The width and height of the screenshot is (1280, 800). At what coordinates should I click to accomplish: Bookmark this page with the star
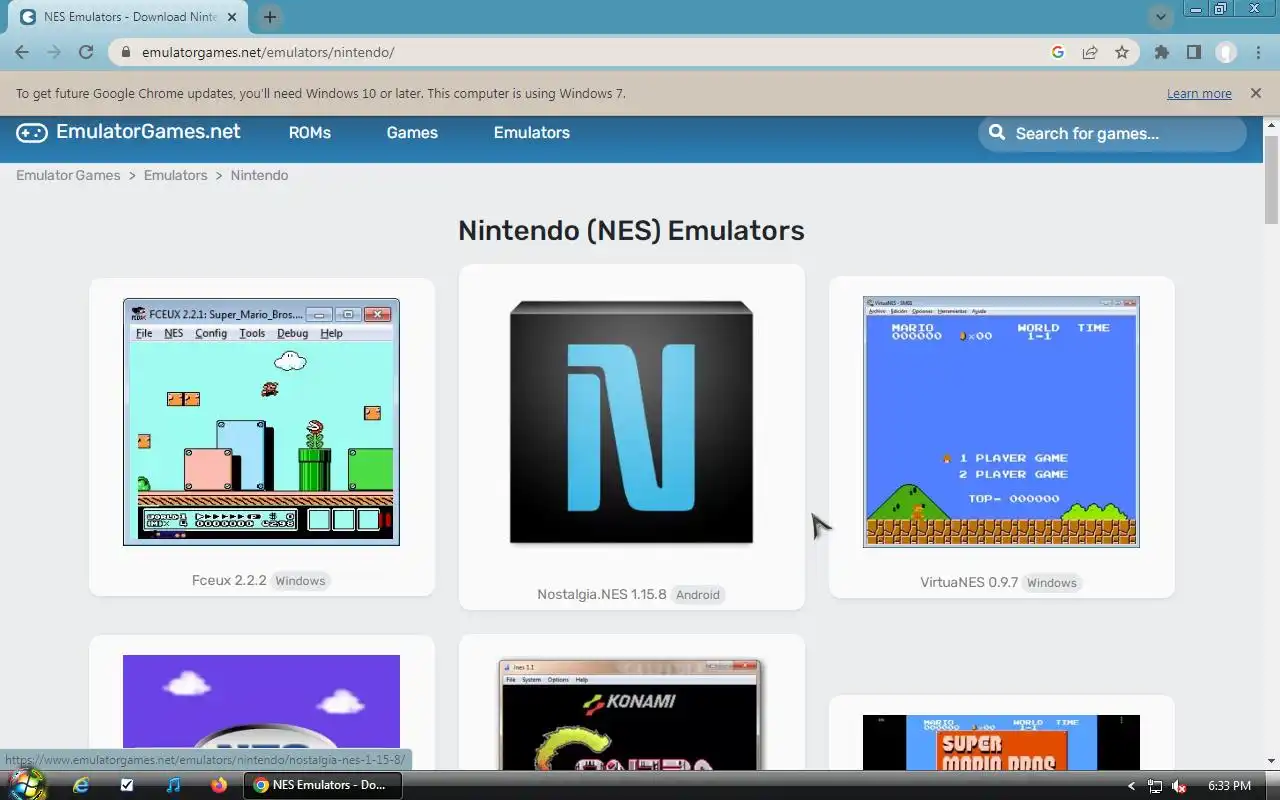1122,52
